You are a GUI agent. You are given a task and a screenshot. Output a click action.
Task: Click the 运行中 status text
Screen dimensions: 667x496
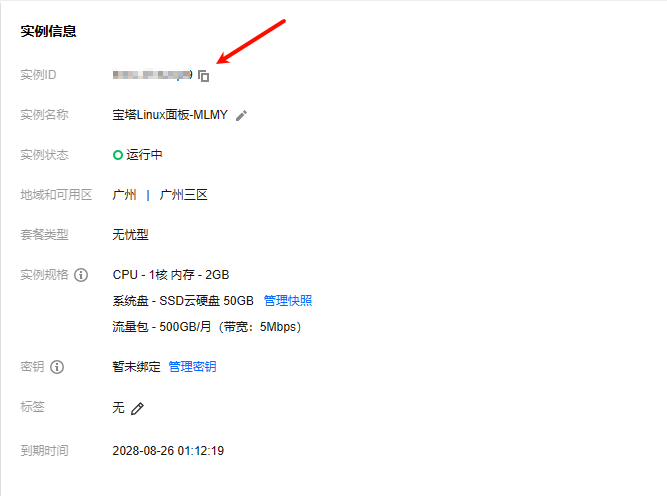144,155
